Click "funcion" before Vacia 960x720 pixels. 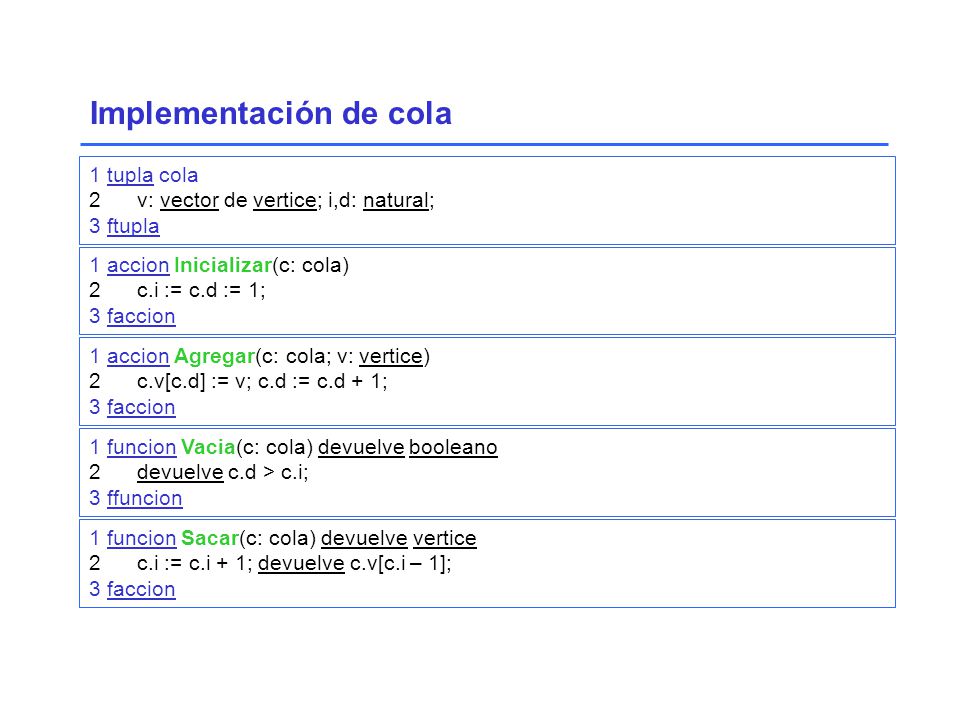(x=141, y=447)
